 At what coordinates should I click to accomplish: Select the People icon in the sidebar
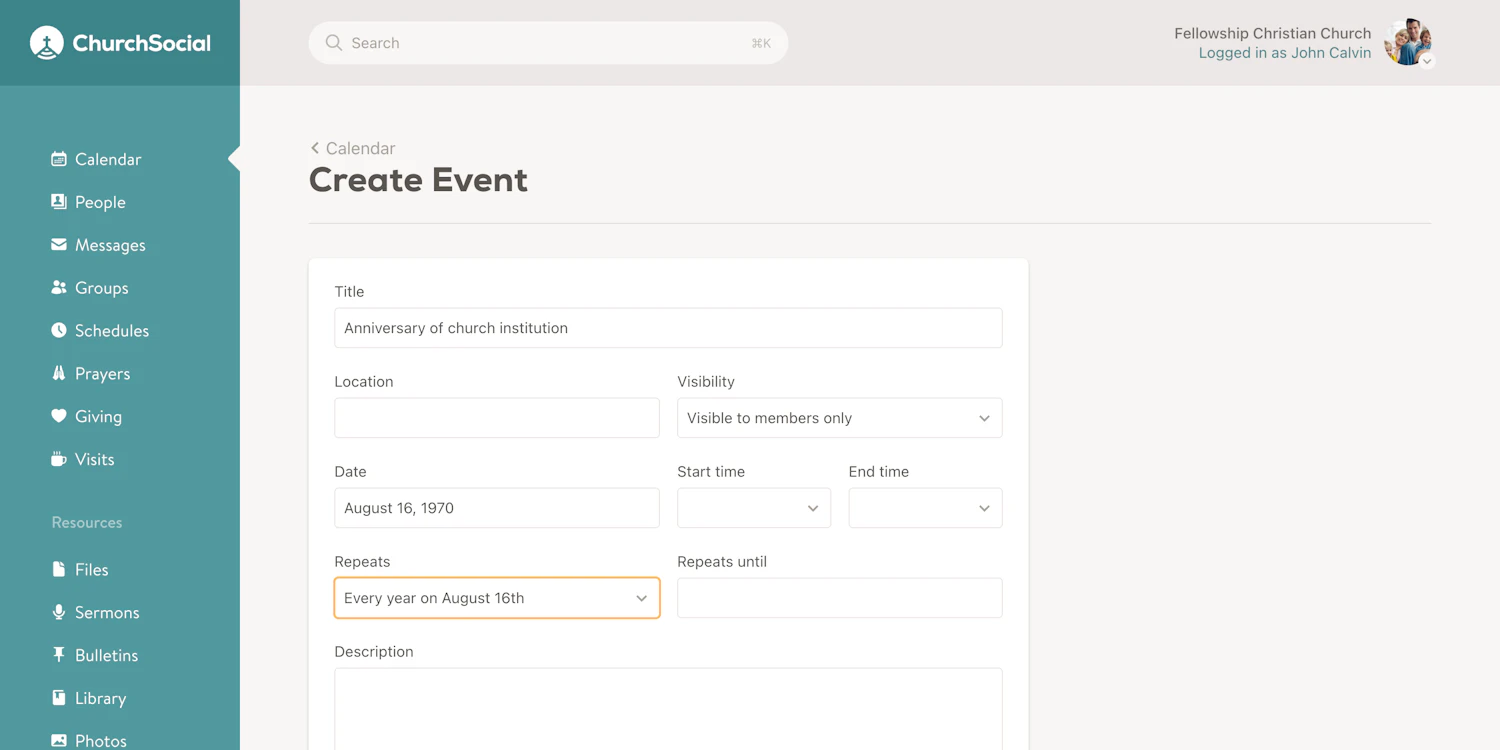tap(59, 202)
